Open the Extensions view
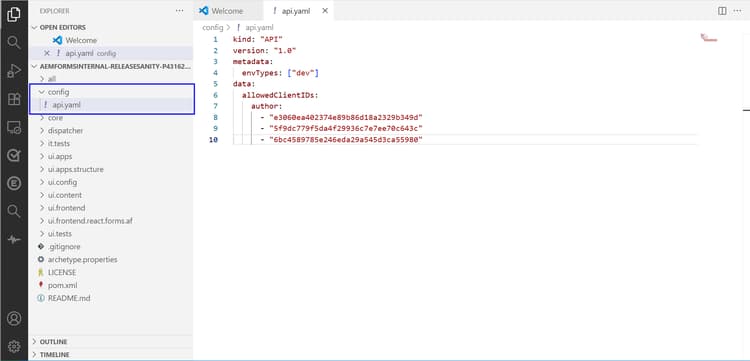 click(x=14, y=99)
